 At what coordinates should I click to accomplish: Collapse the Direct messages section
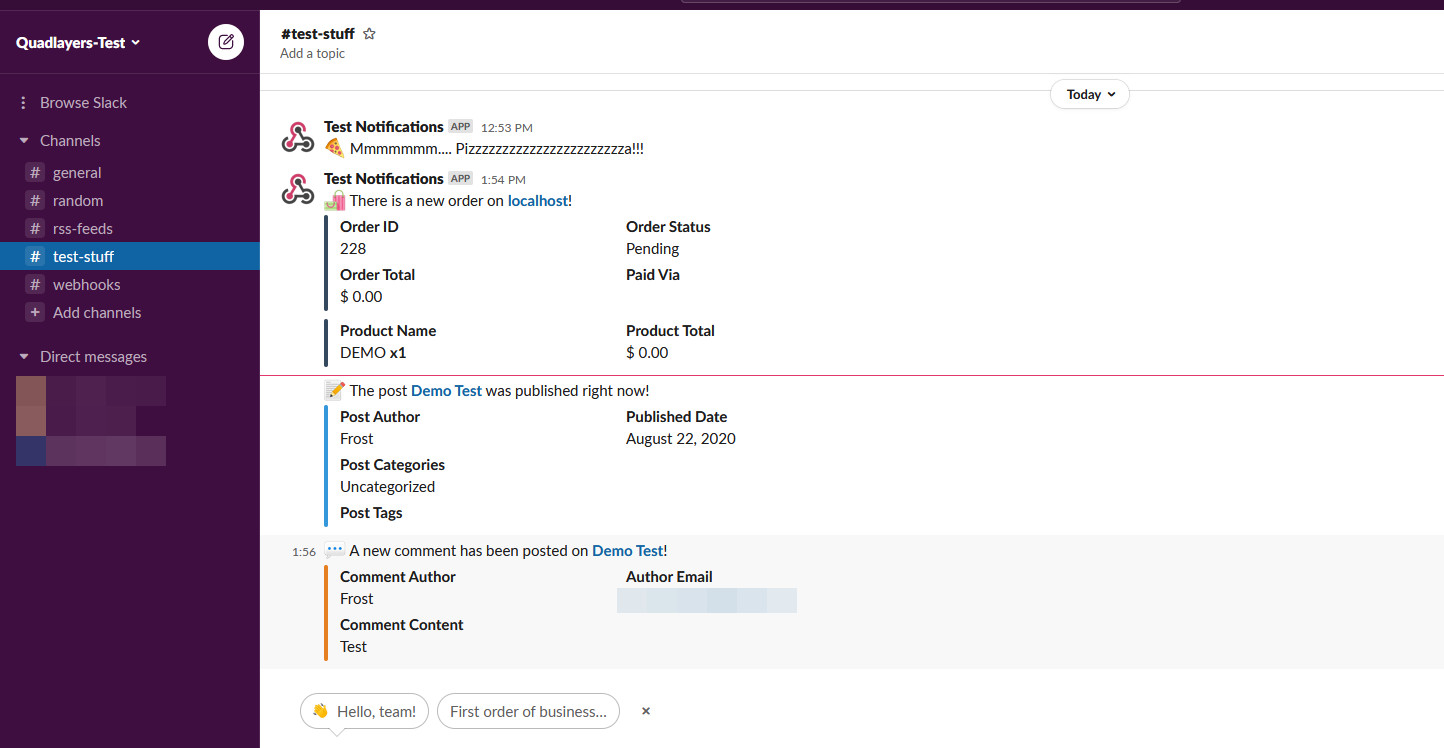(x=24, y=357)
